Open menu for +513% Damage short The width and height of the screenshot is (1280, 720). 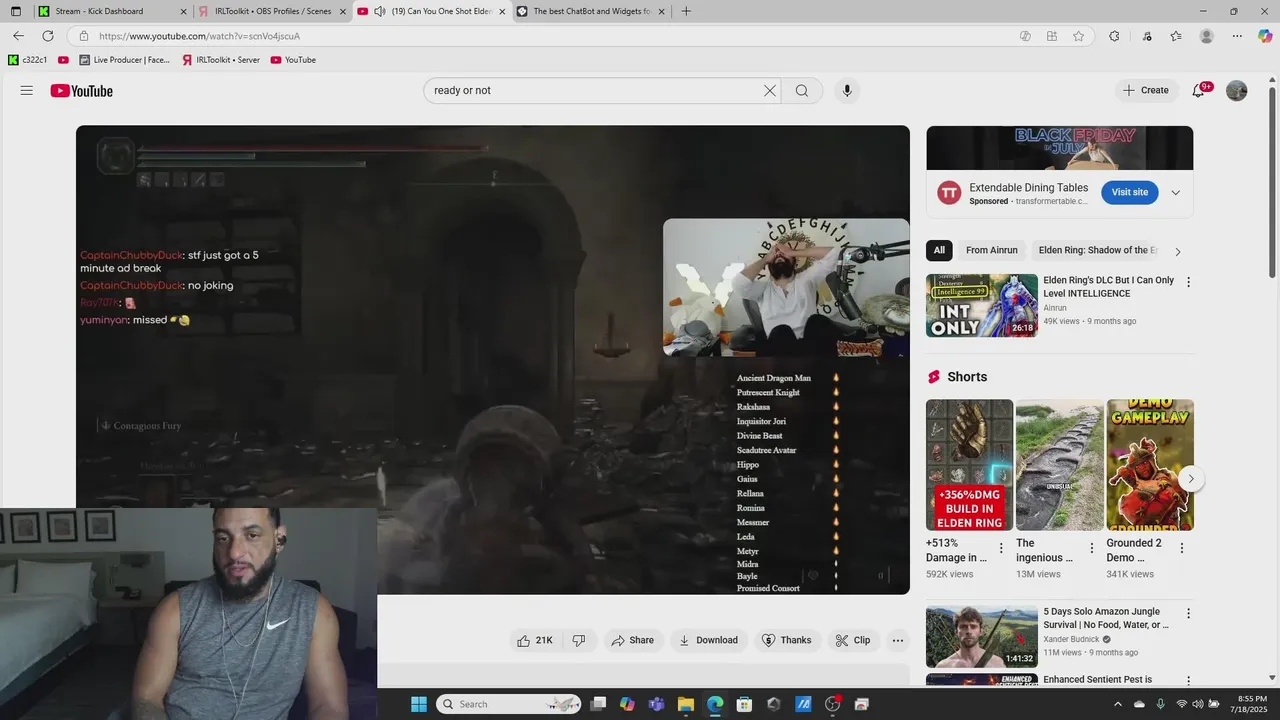[1001, 548]
